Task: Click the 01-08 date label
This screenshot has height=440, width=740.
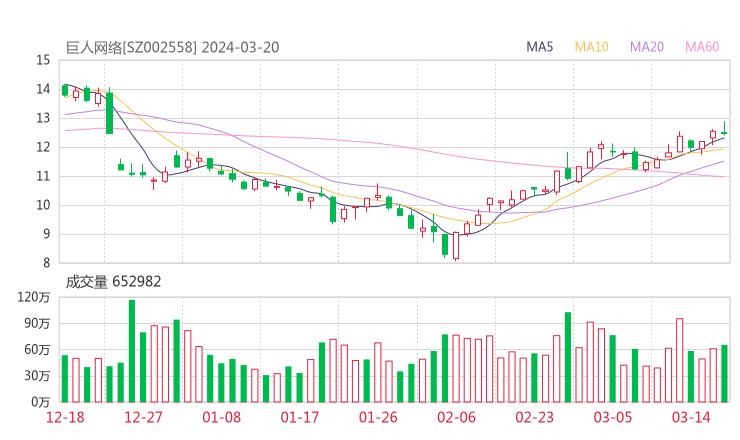Action: [221, 417]
